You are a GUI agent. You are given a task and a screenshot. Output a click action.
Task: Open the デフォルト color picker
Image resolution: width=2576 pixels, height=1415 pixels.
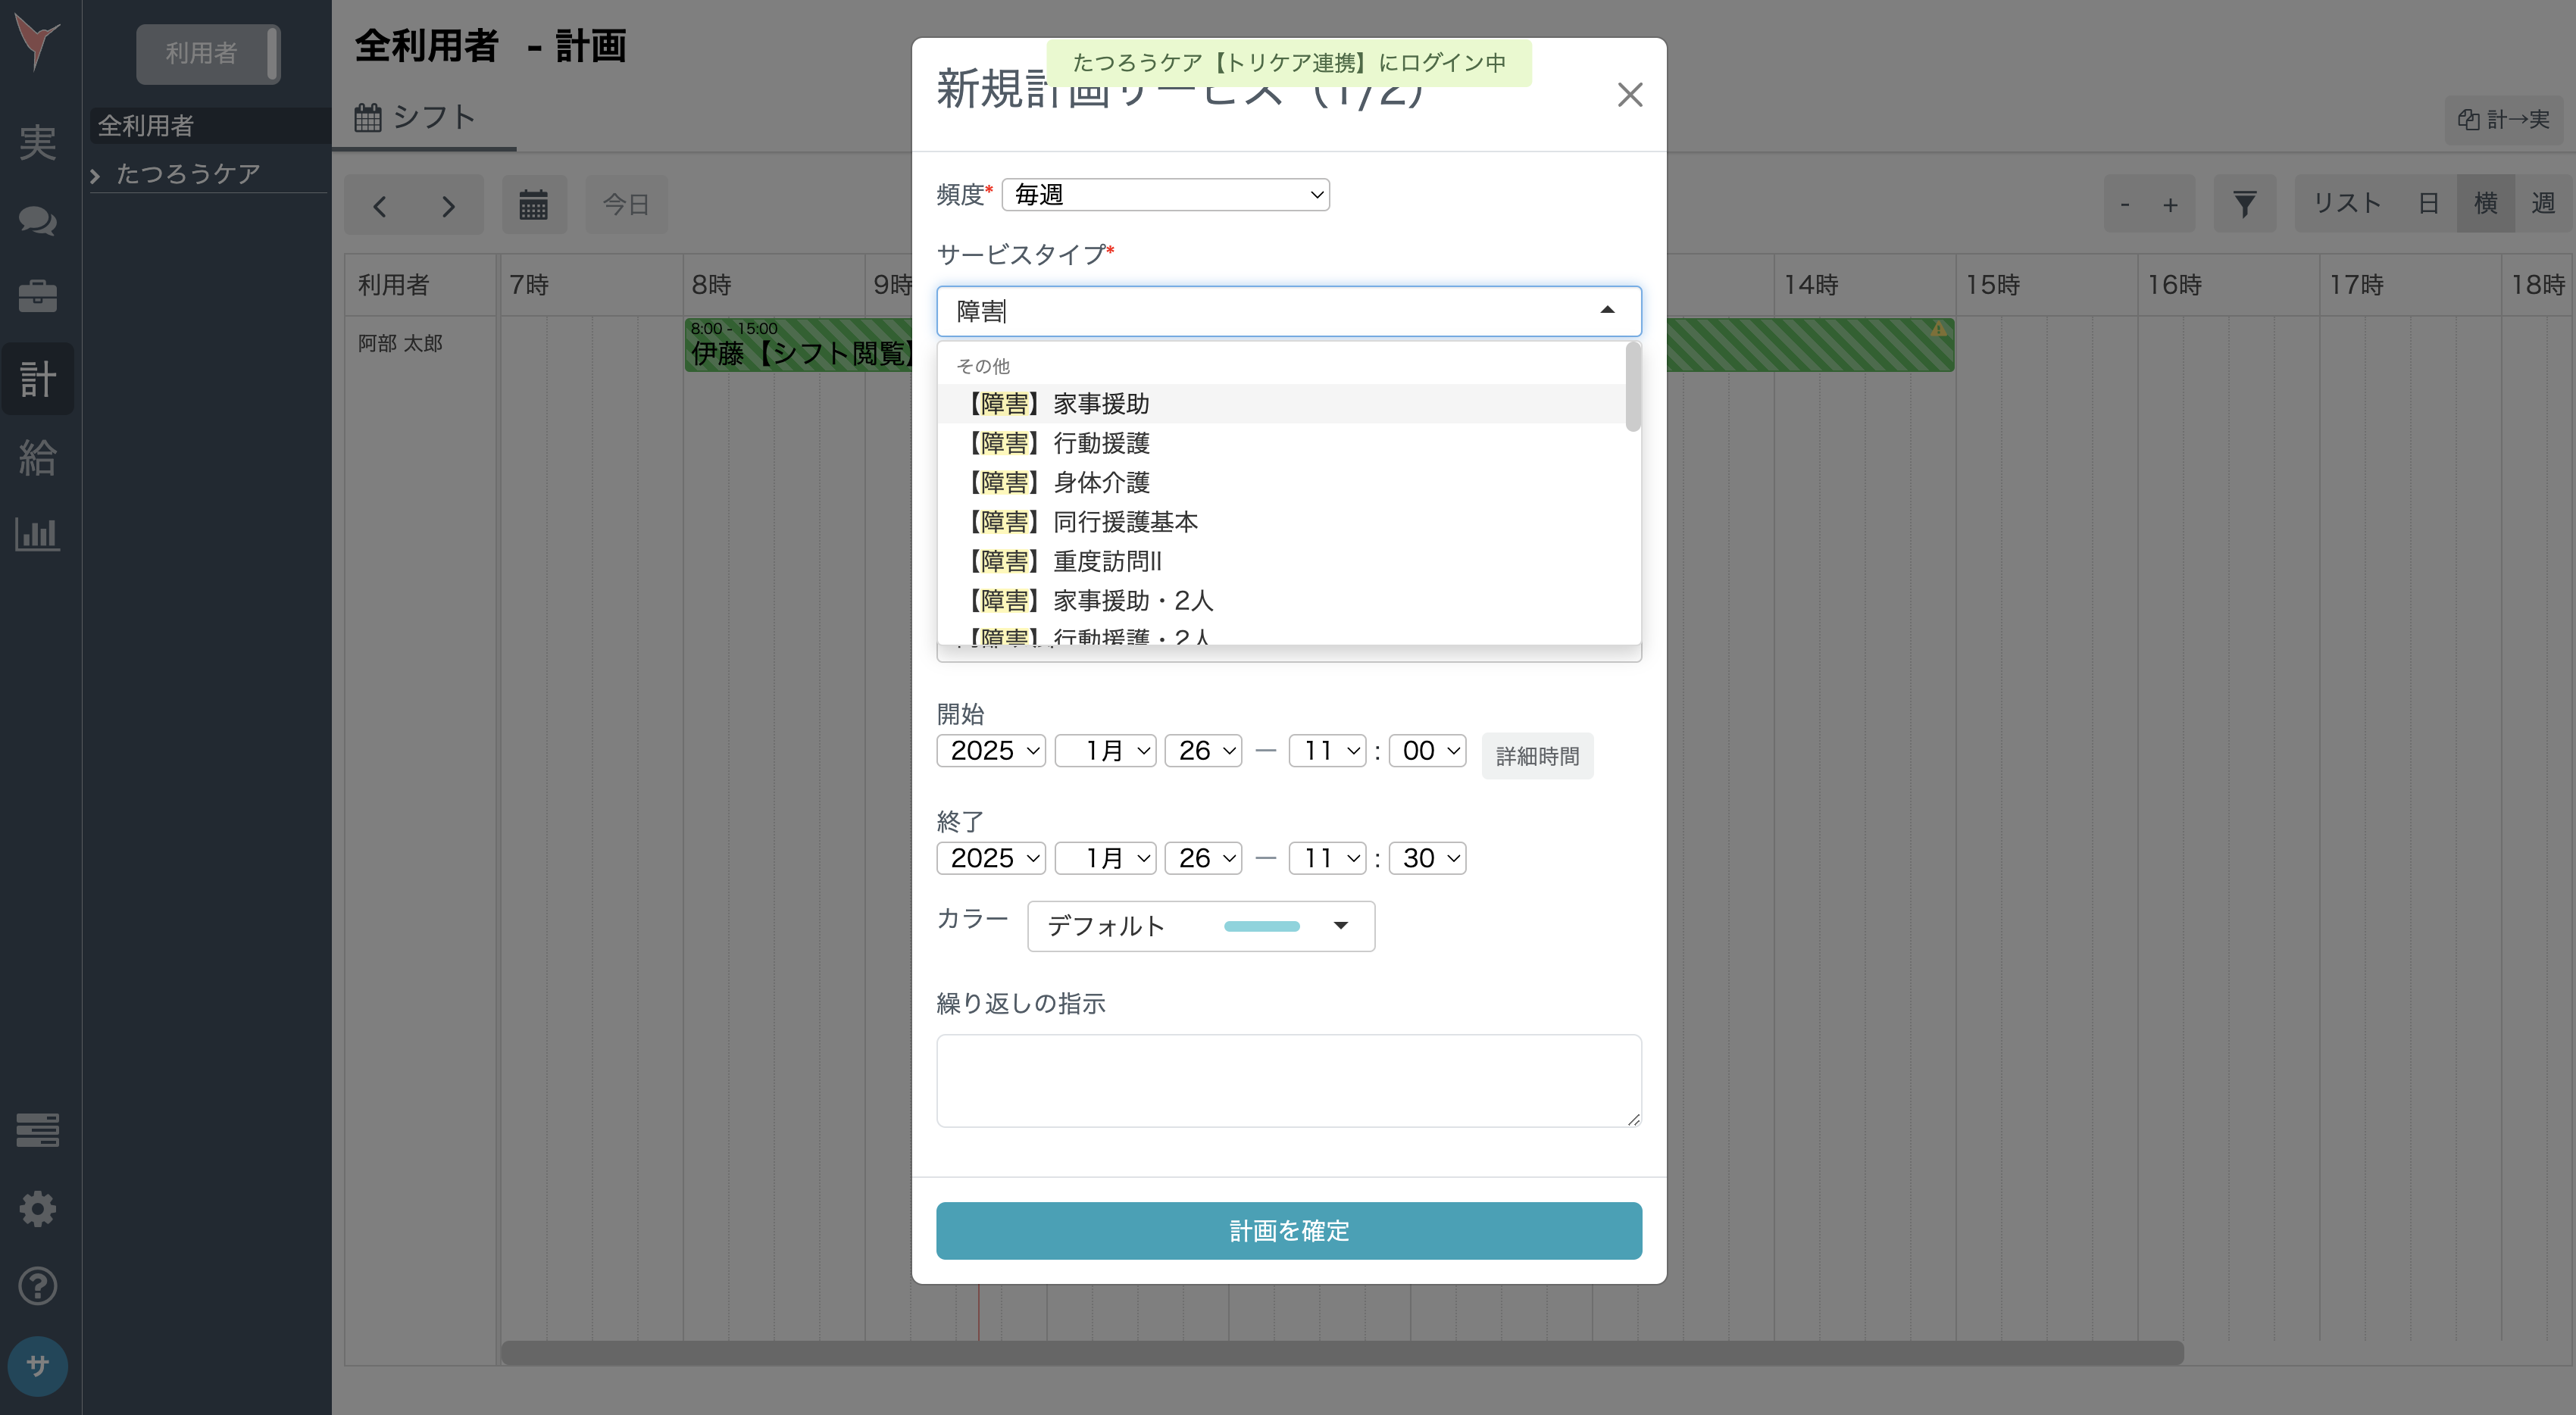[1200, 926]
